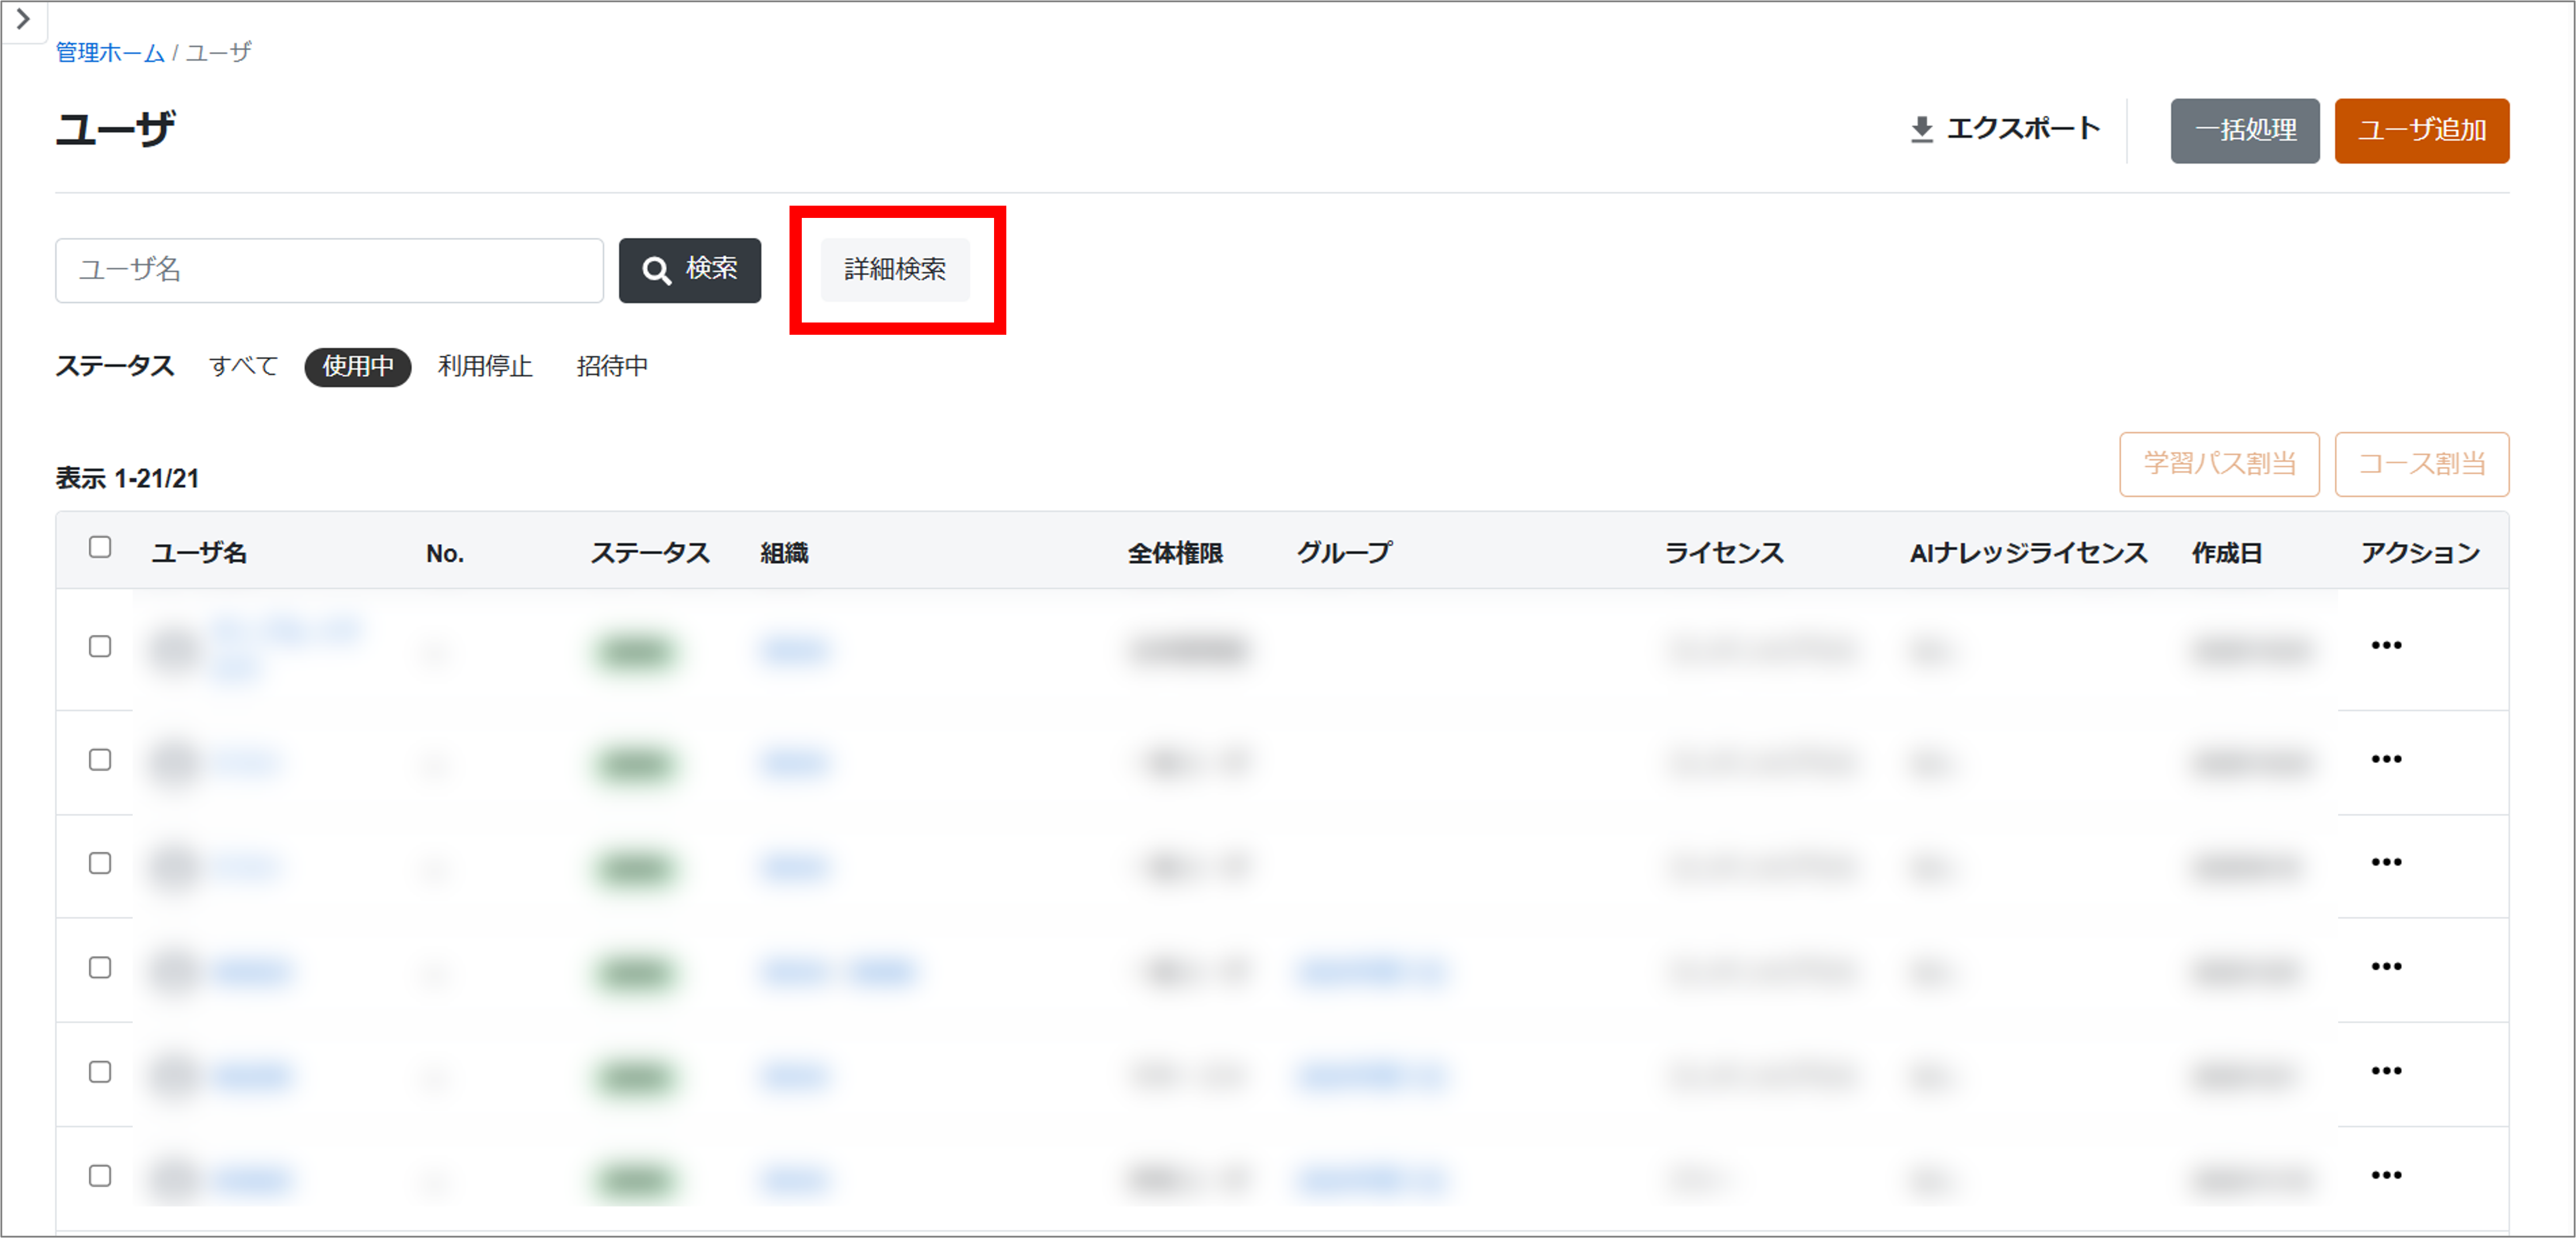Go to the 管理ホーム breadcrumb link
The image size is (2576, 1238).
pyautogui.click(x=109, y=53)
